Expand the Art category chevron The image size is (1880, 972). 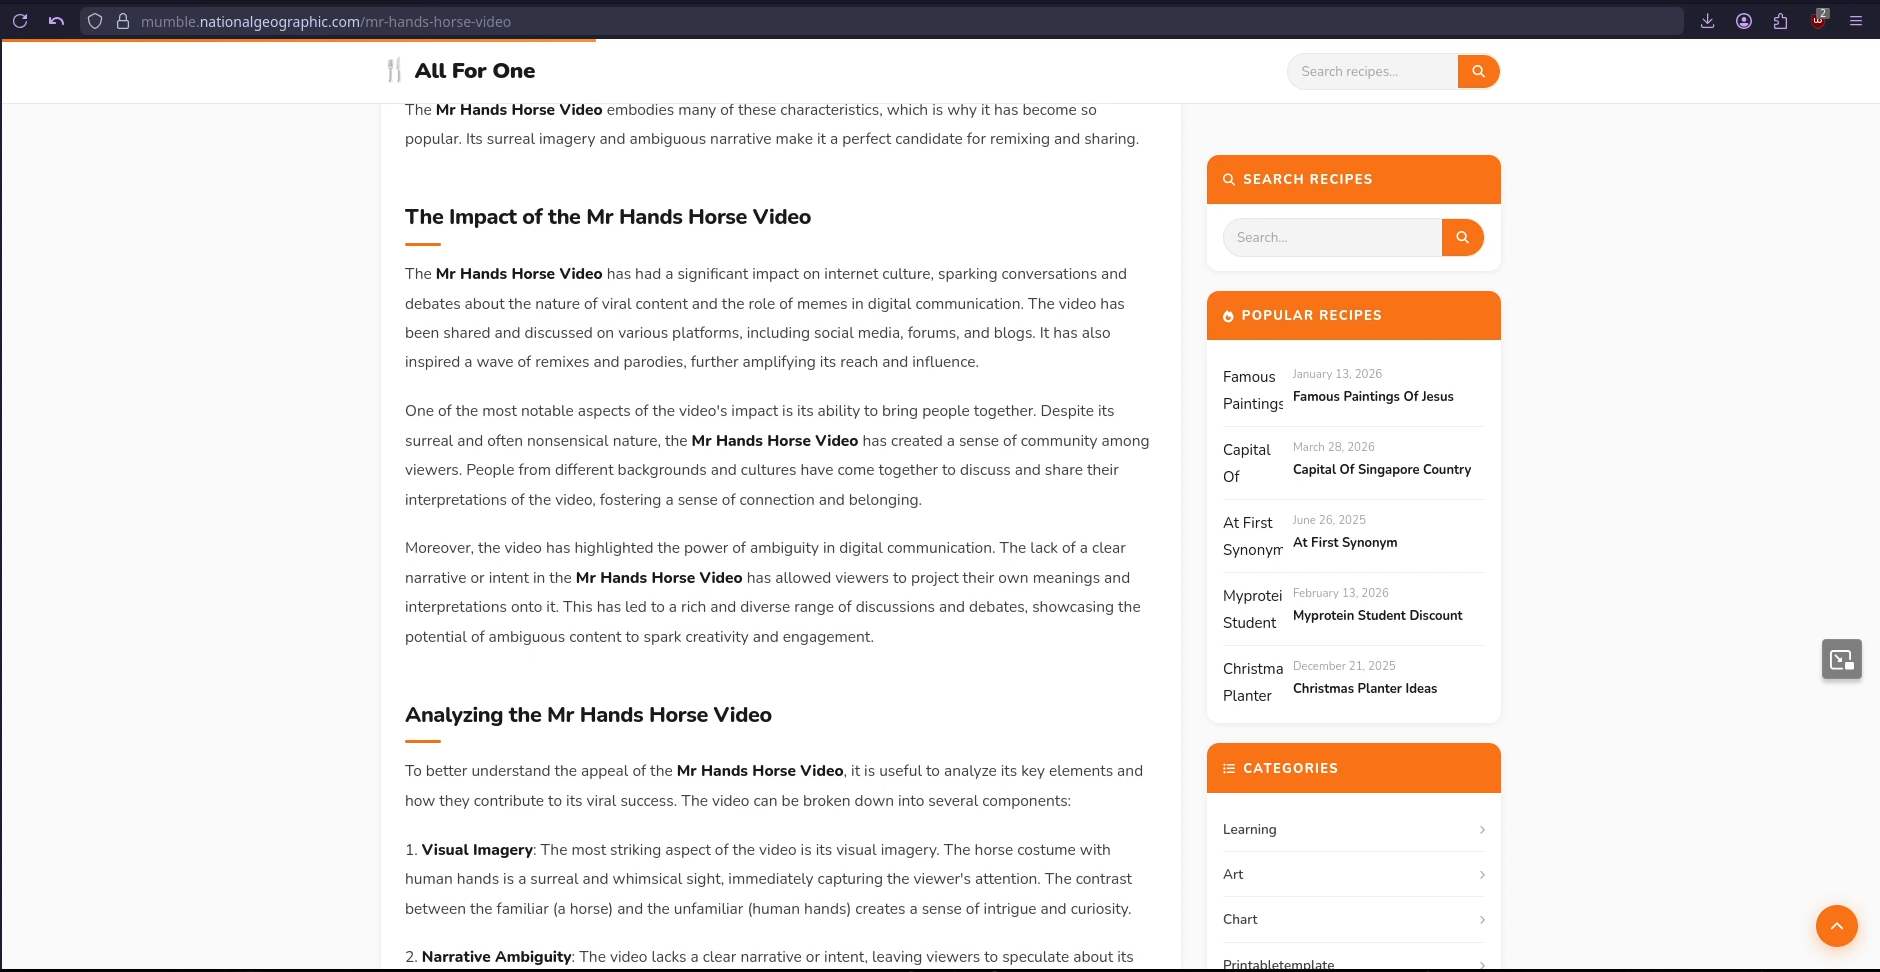click(x=1481, y=875)
